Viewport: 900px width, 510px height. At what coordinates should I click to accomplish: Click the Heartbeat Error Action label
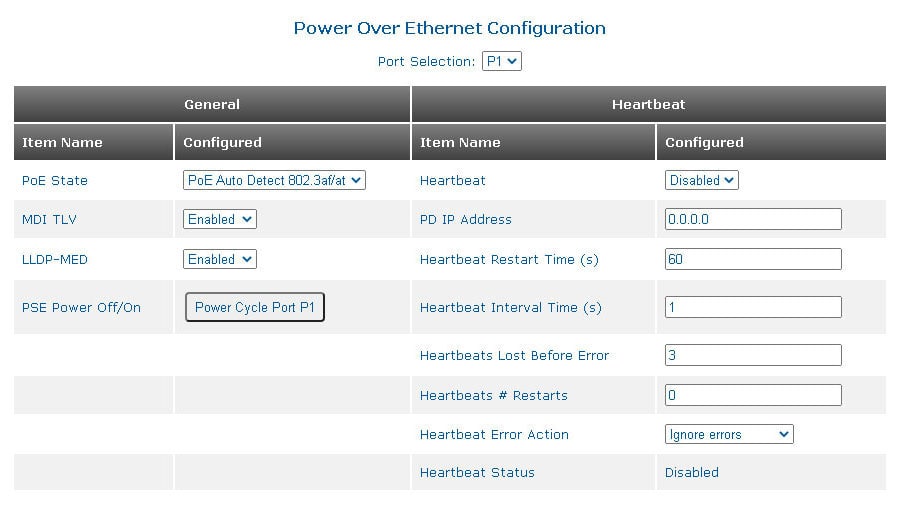pyautogui.click(x=494, y=435)
